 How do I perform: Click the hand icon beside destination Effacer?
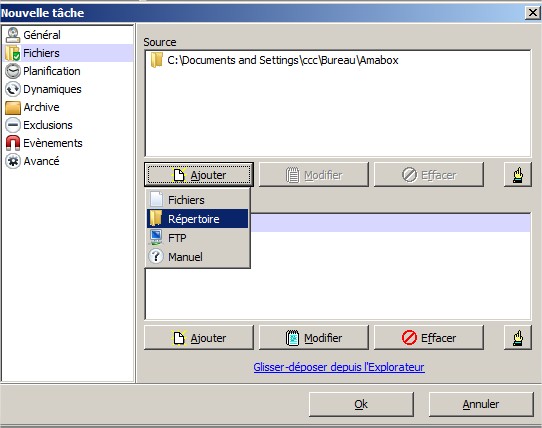point(517,337)
